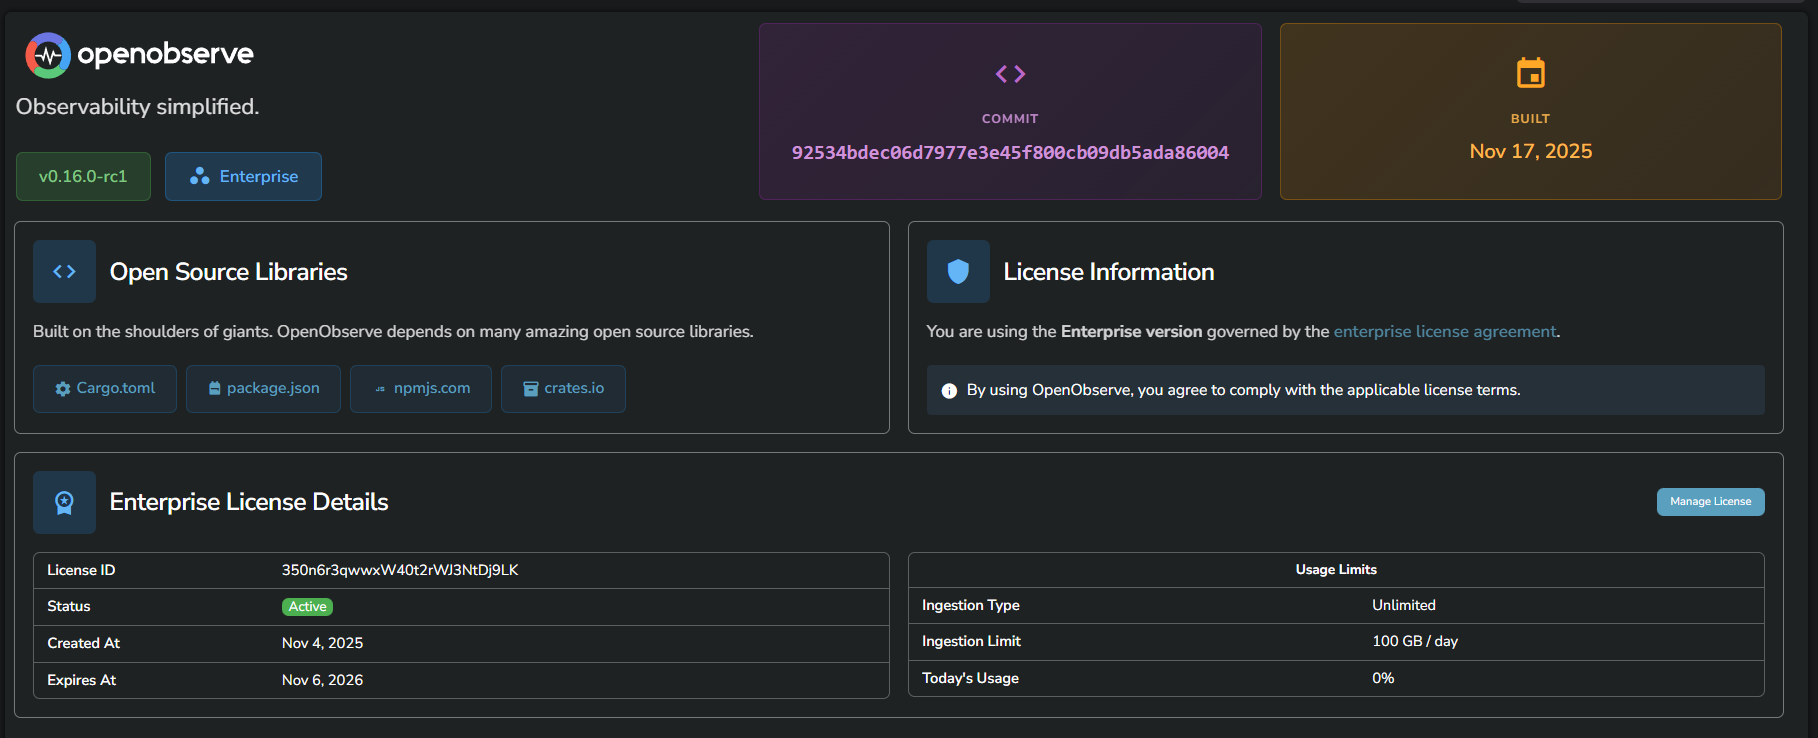The width and height of the screenshot is (1818, 738).
Task: Click the License ID value
Action: tap(400, 570)
